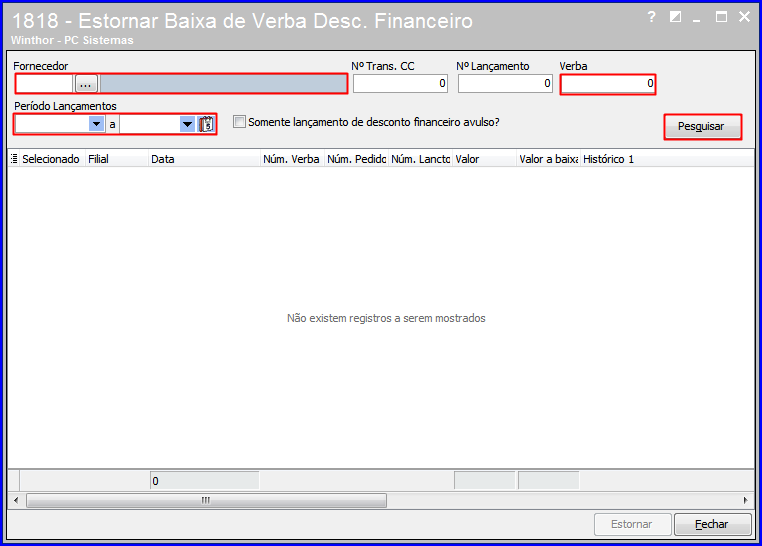
Task: Sort by Histórico 1 column header
Action: click(x=667, y=159)
